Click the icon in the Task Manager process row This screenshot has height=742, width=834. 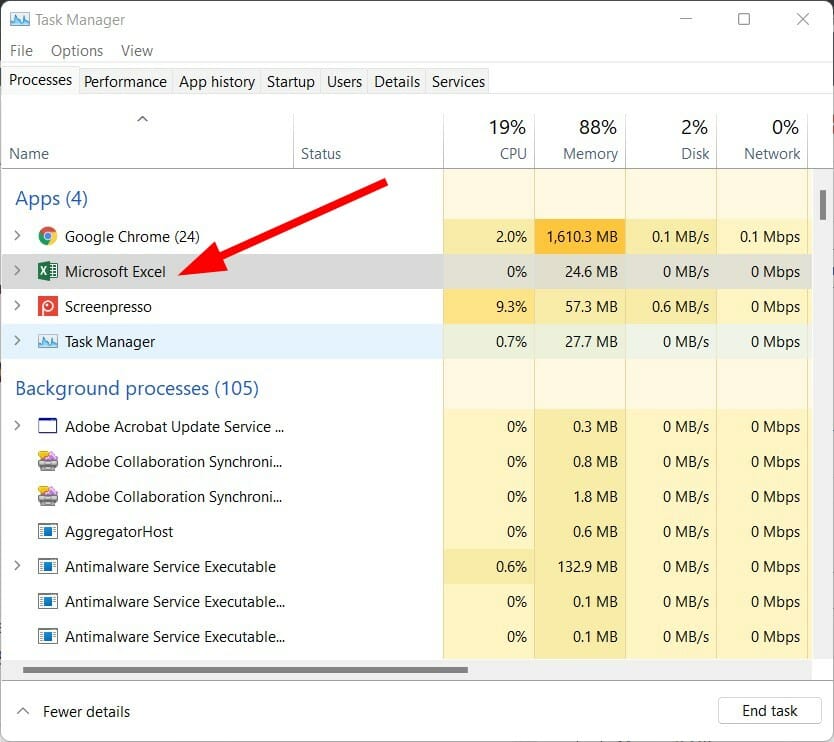coord(48,341)
